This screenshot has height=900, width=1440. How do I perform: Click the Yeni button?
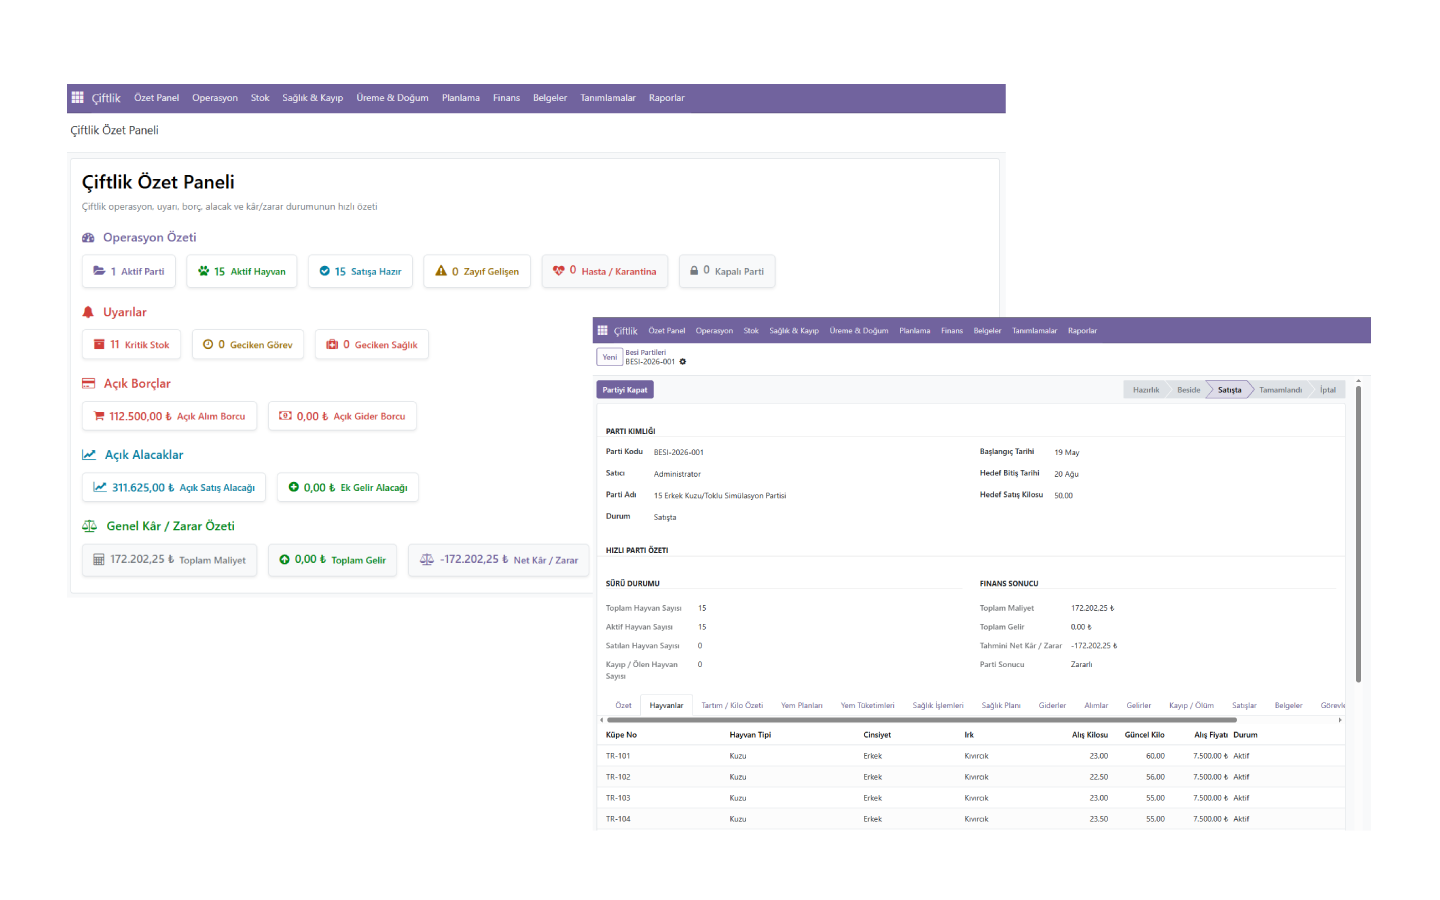coord(610,357)
